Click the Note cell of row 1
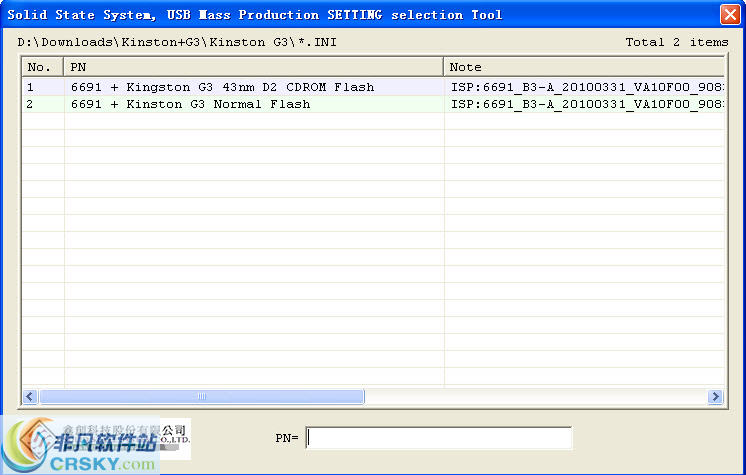746x475 pixels. [585, 87]
